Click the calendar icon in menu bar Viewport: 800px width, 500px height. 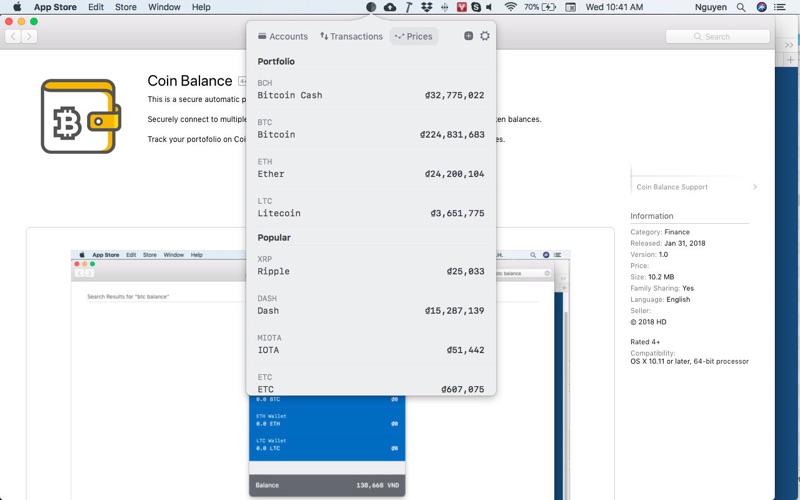[570, 7]
